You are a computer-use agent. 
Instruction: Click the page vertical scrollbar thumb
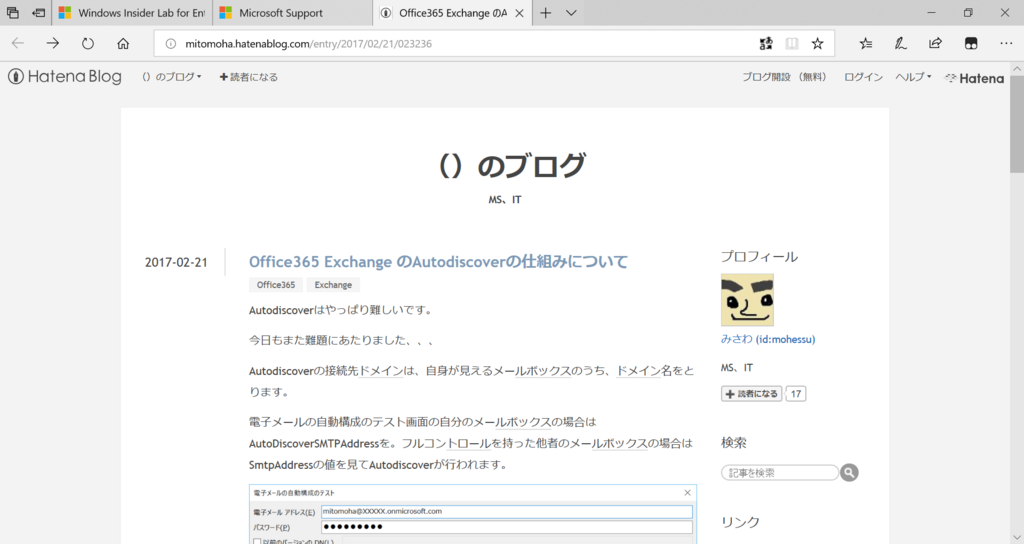pyautogui.click(x=1017, y=124)
